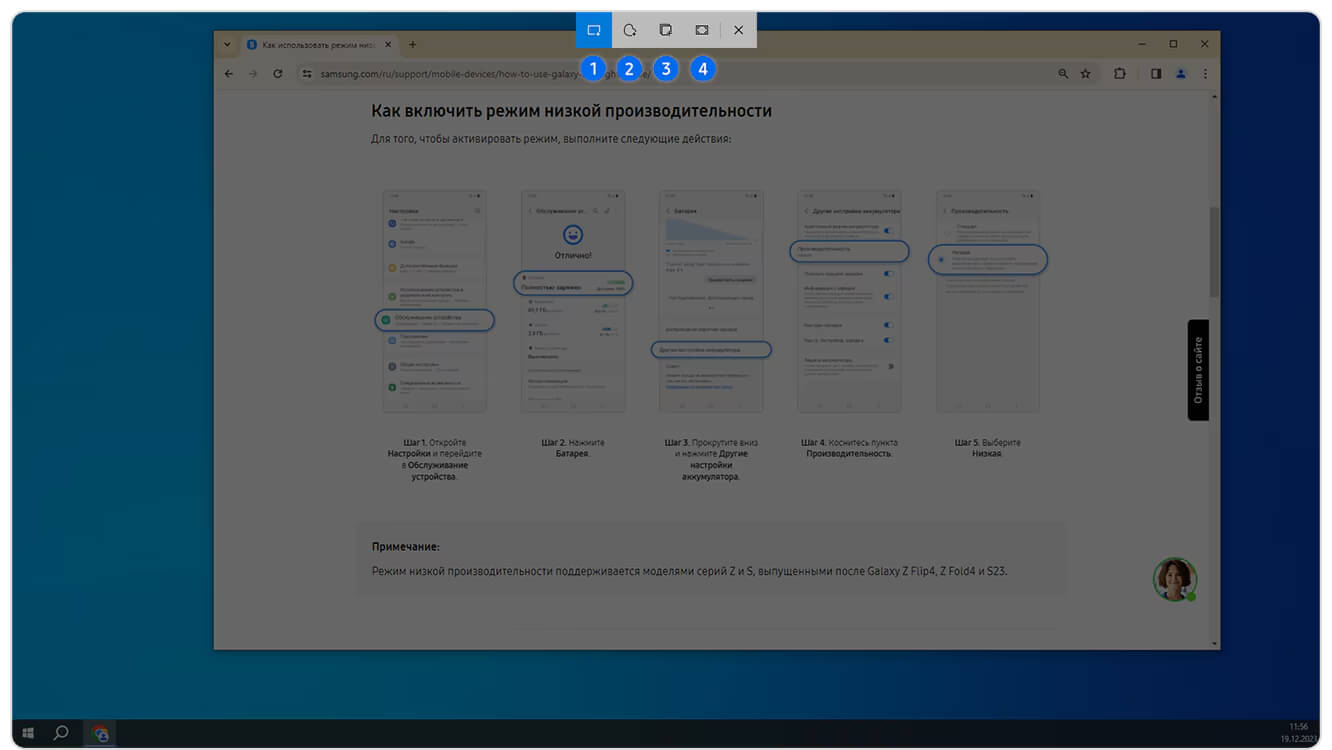This screenshot has width=1332, height=750.
Task: Open the site information icon in the address bar
Action: (x=307, y=74)
